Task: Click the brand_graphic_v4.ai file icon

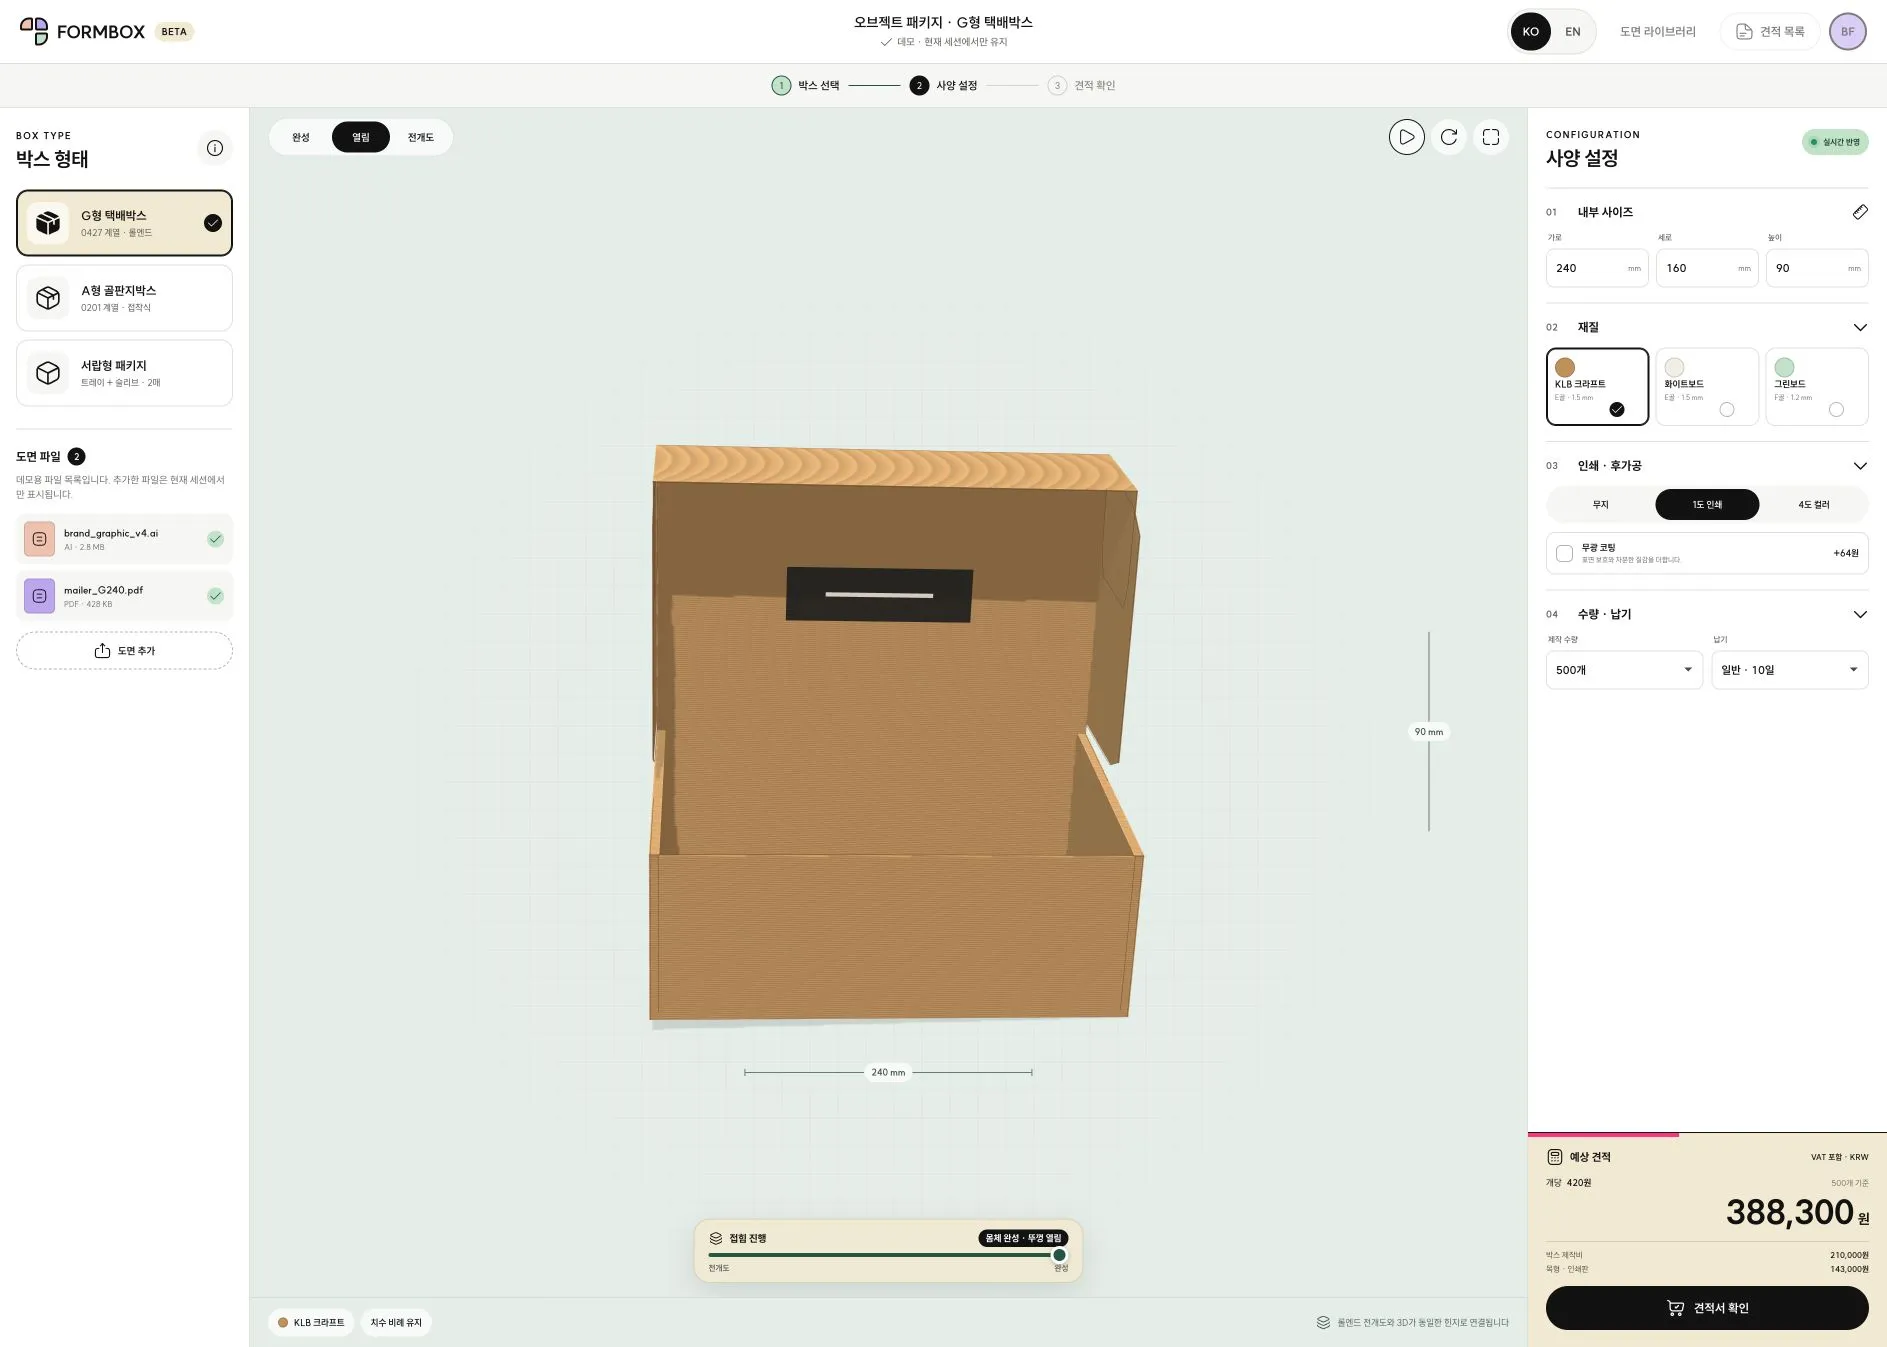Action: 39,539
